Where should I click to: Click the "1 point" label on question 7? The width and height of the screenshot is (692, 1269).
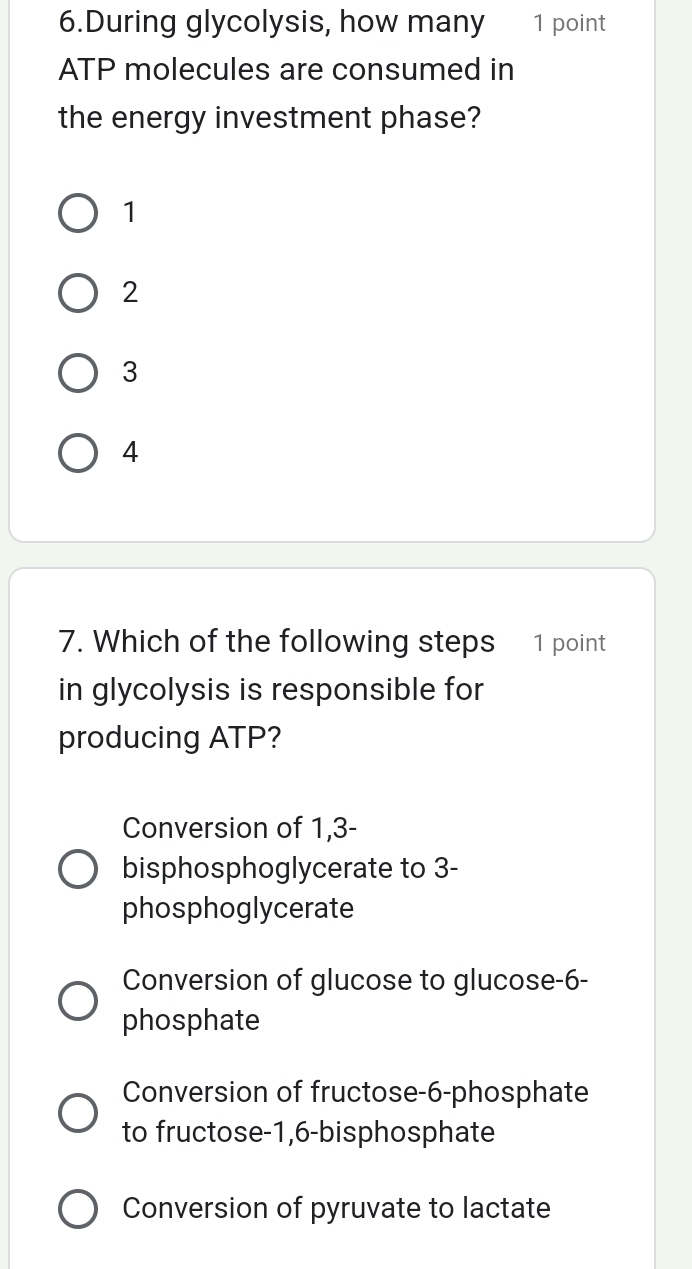(x=569, y=642)
